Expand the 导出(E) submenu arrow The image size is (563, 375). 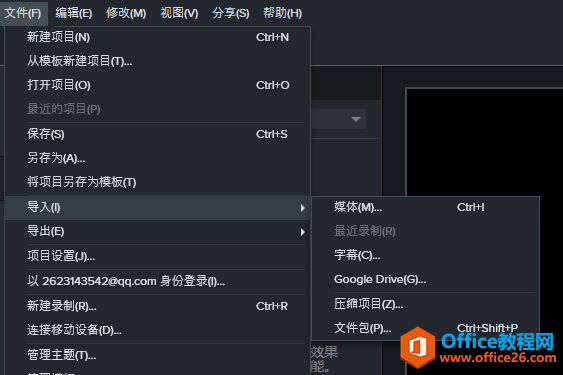click(303, 232)
